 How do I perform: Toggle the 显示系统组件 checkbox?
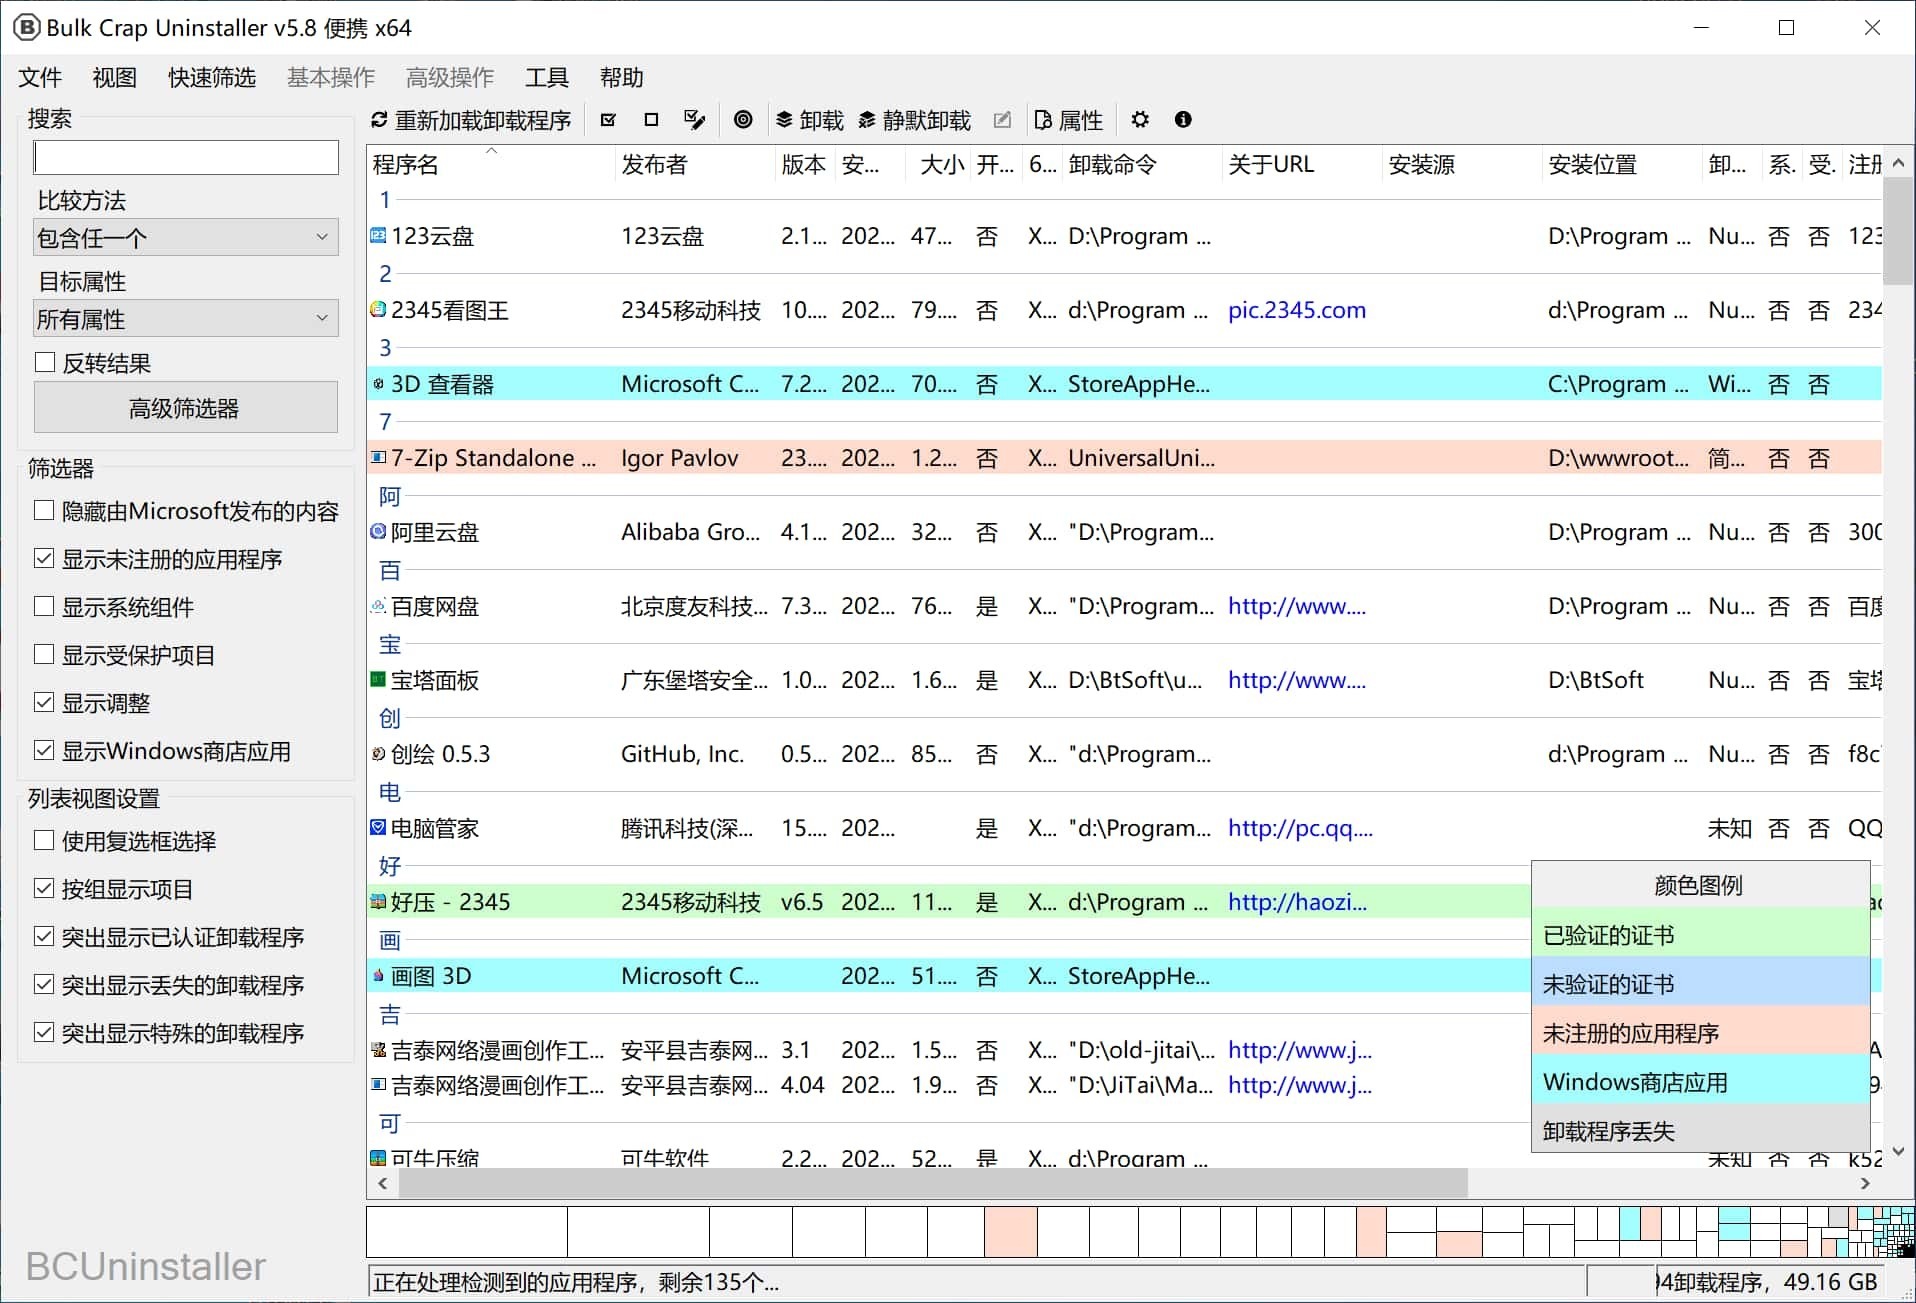point(44,607)
